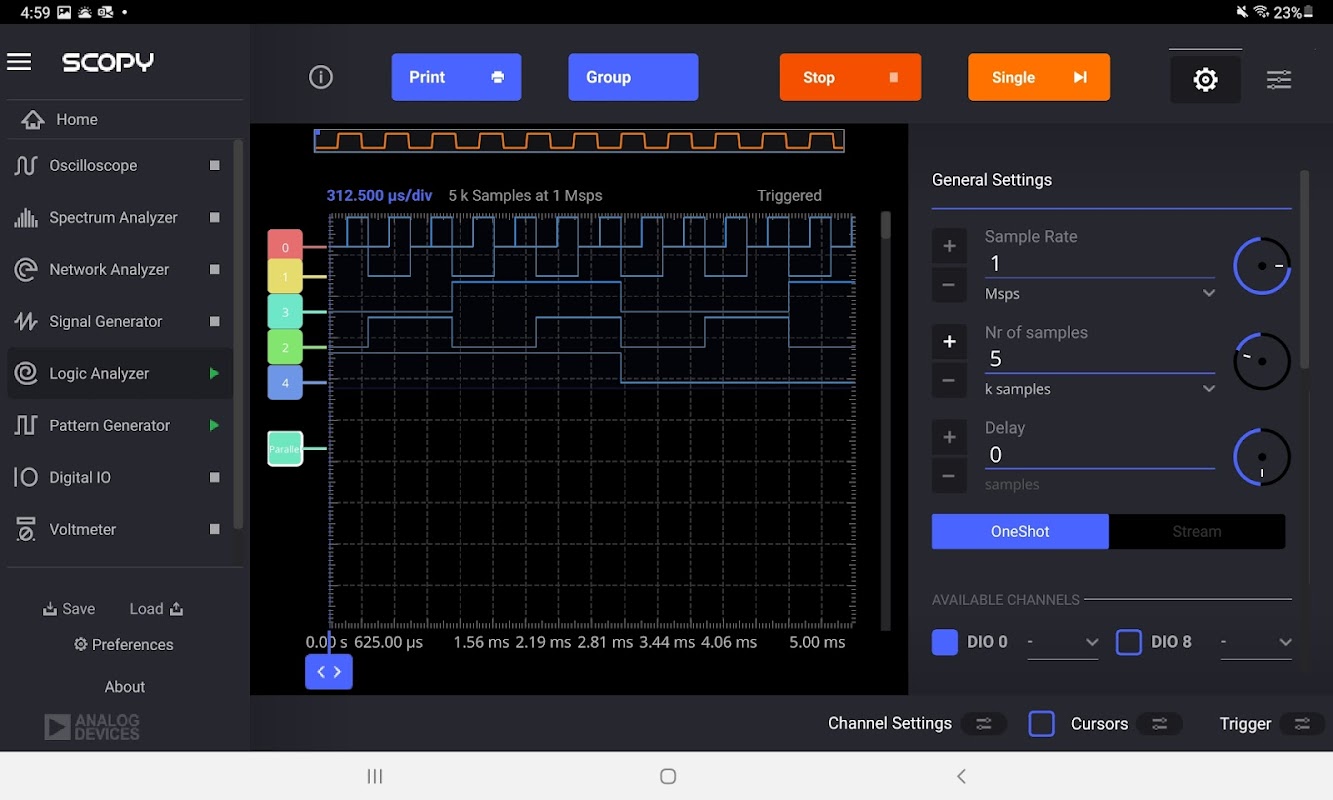The width and height of the screenshot is (1333, 800).
Task: Toggle Network Analyzer run square indicator
Action: (x=214, y=269)
